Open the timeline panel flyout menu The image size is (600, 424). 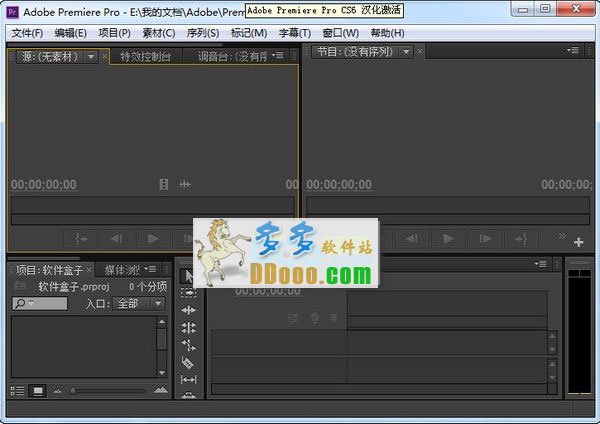(541, 264)
